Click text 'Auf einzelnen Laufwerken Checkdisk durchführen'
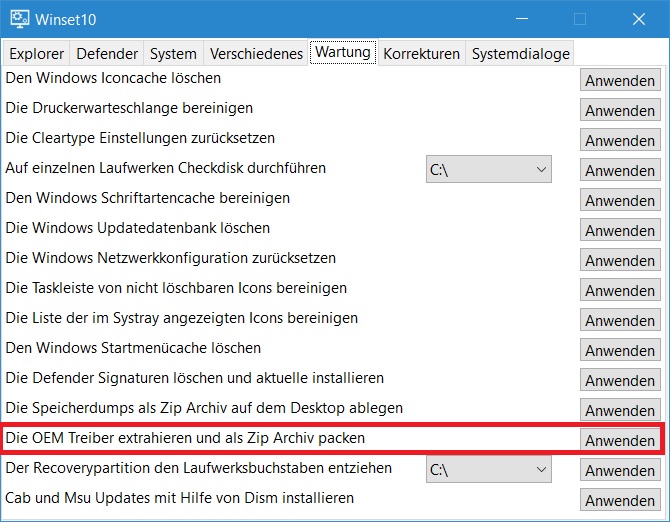Screen dimensions: 670x522 pos(166,168)
